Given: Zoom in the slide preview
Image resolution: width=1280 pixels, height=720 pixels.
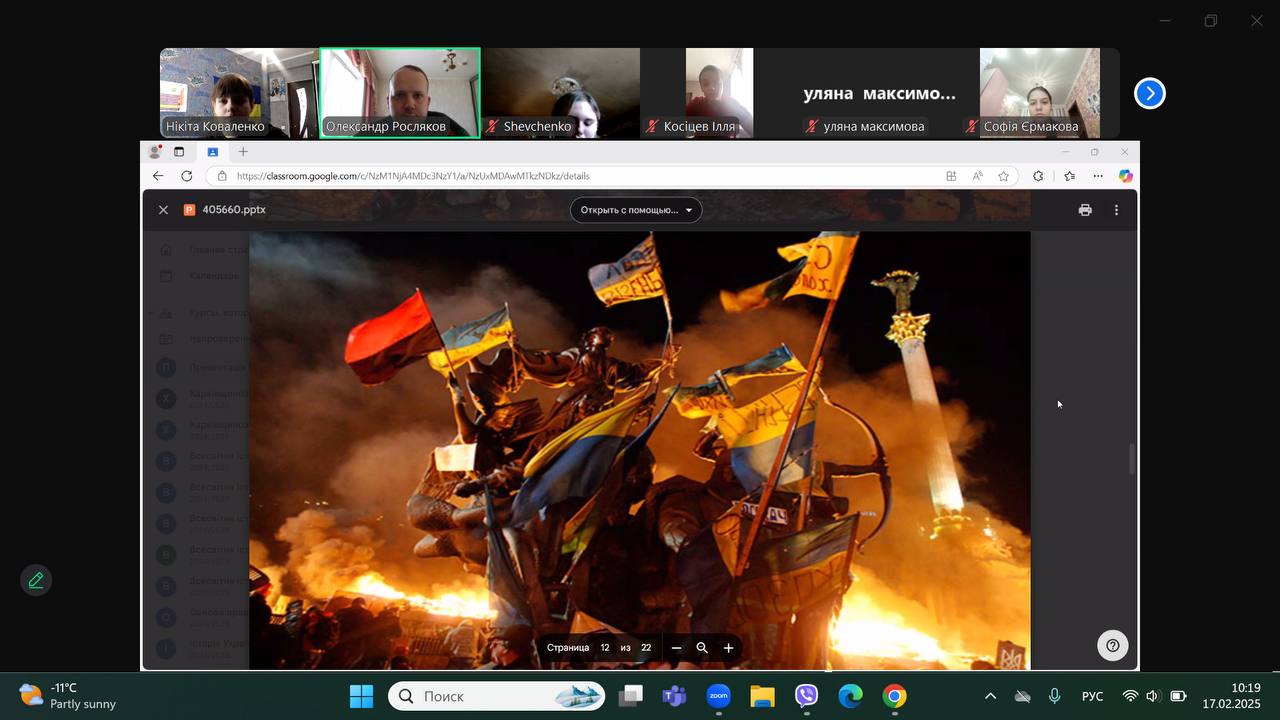Looking at the screenshot, I should point(728,648).
